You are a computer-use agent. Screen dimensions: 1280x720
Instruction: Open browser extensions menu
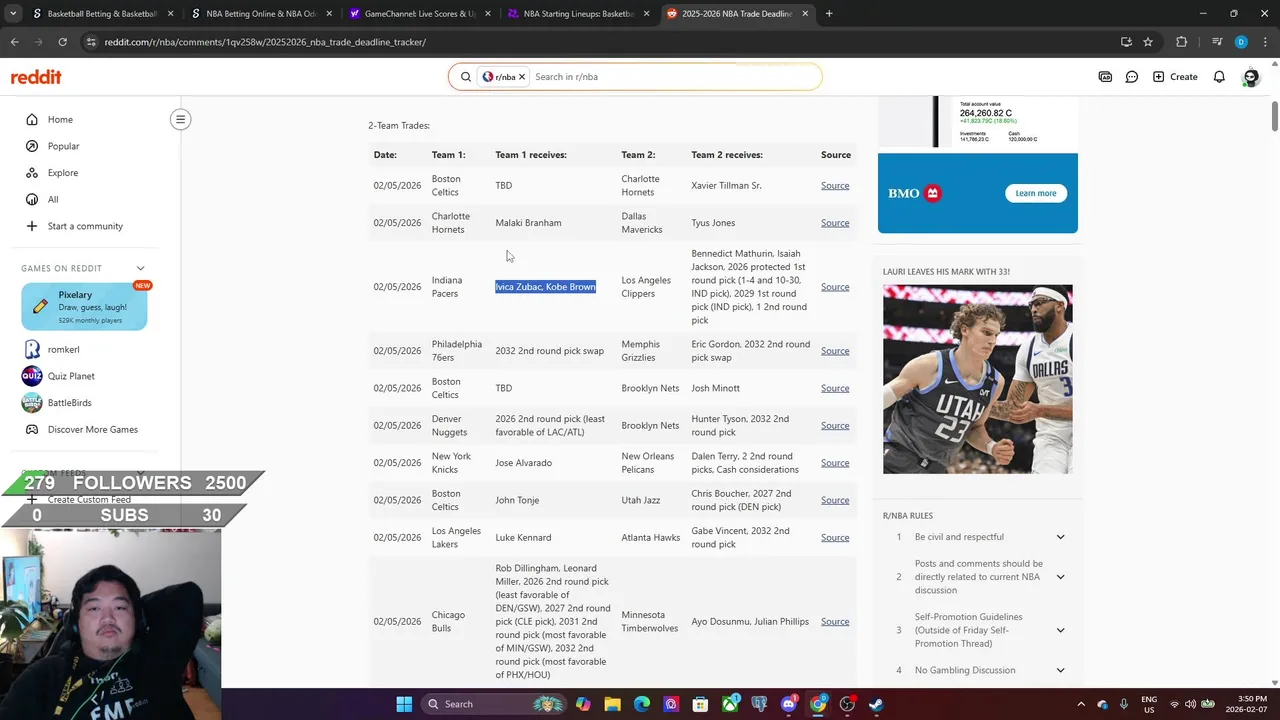1181,42
